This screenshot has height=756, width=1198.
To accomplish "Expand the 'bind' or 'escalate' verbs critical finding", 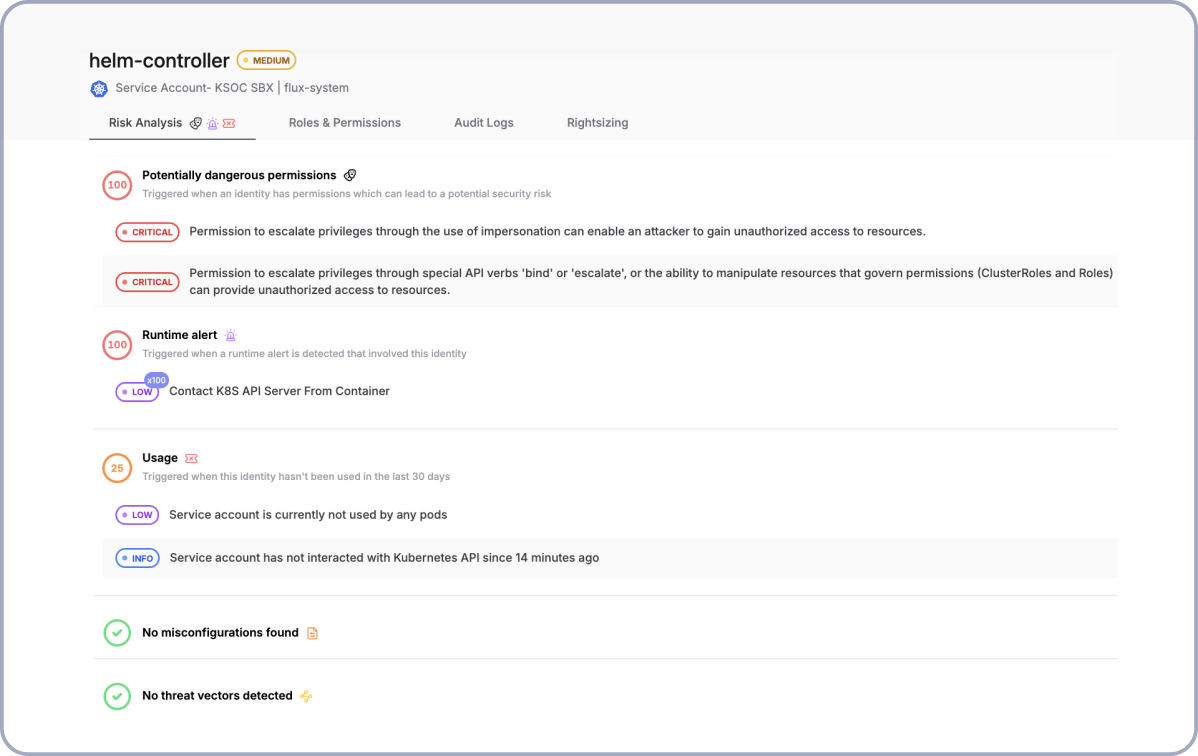I will pyautogui.click(x=650, y=282).
